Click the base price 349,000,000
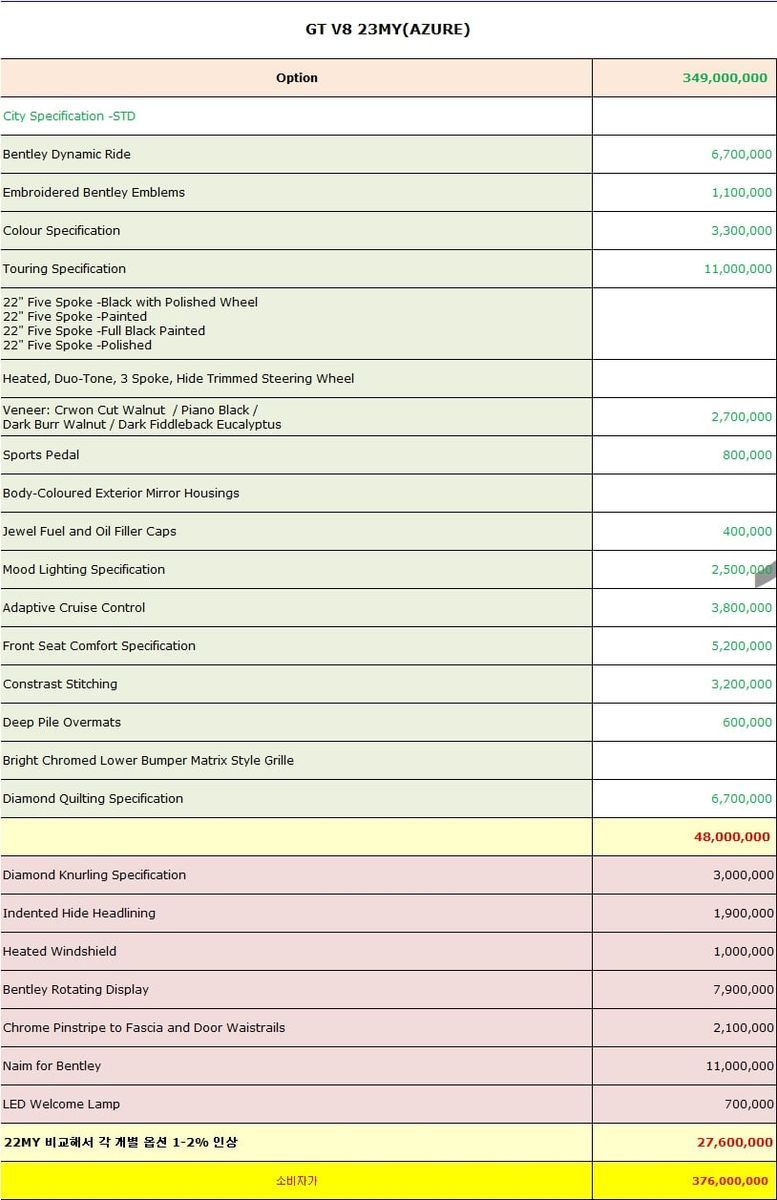The width and height of the screenshot is (777, 1200). (x=725, y=78)
